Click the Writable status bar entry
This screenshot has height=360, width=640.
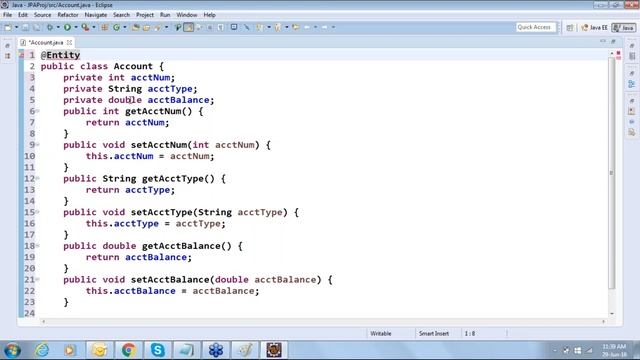coord(381,333)
